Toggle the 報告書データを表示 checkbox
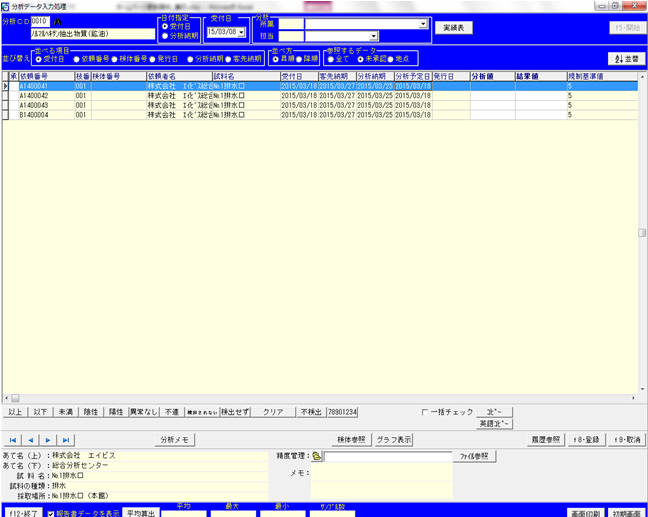Image resolution: width=648 pixels, height=517 pixels. click(x=51, y=514)
